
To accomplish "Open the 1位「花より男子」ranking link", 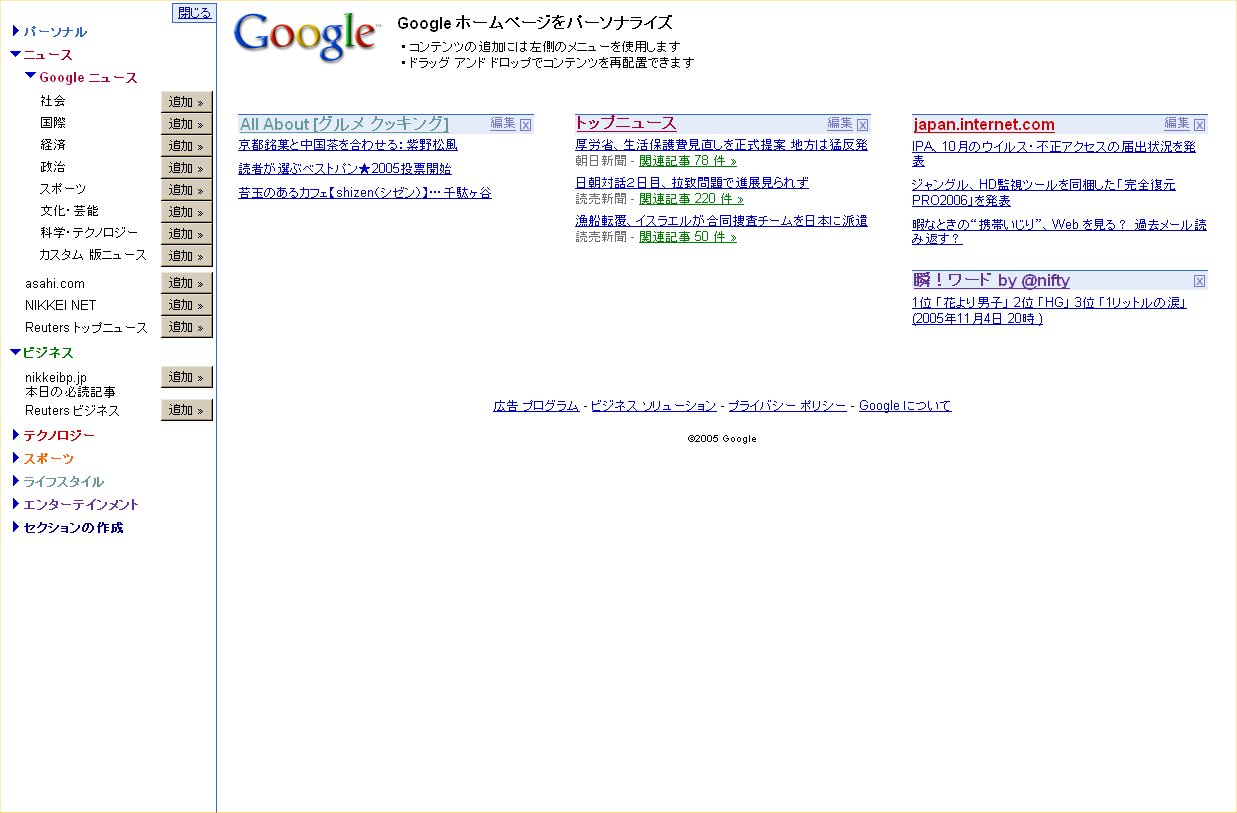I will [1049, 310].
